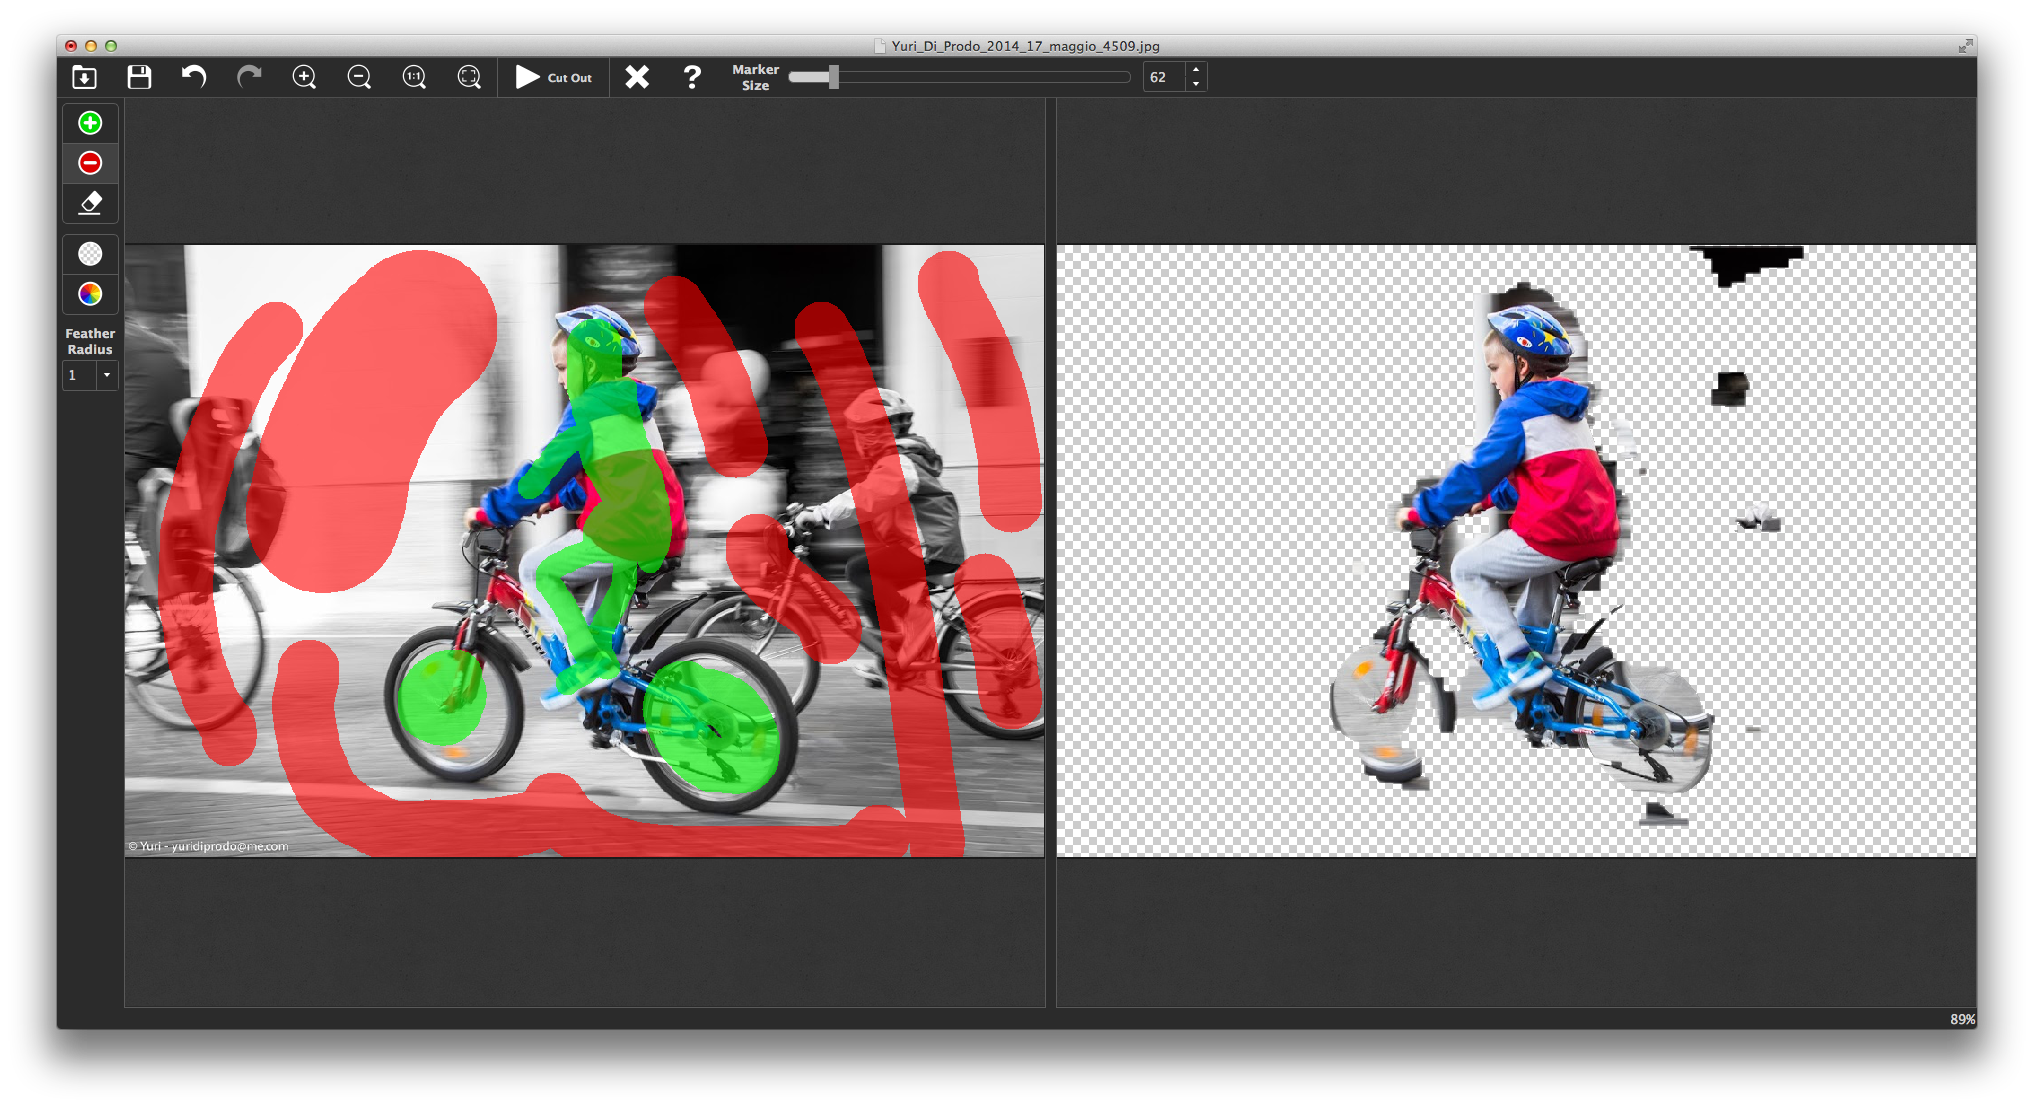Image resolution: width=2034 pixels, height=1108 pixels.
Task: Open the background color wheel picker
Action: 90,294
